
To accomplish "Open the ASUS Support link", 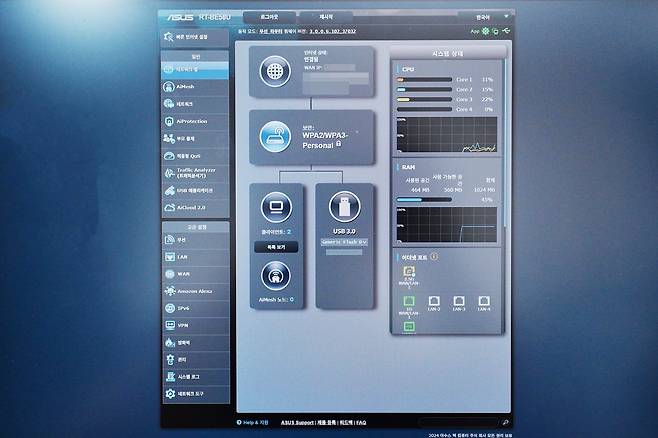I will click(x=297, y=422).
